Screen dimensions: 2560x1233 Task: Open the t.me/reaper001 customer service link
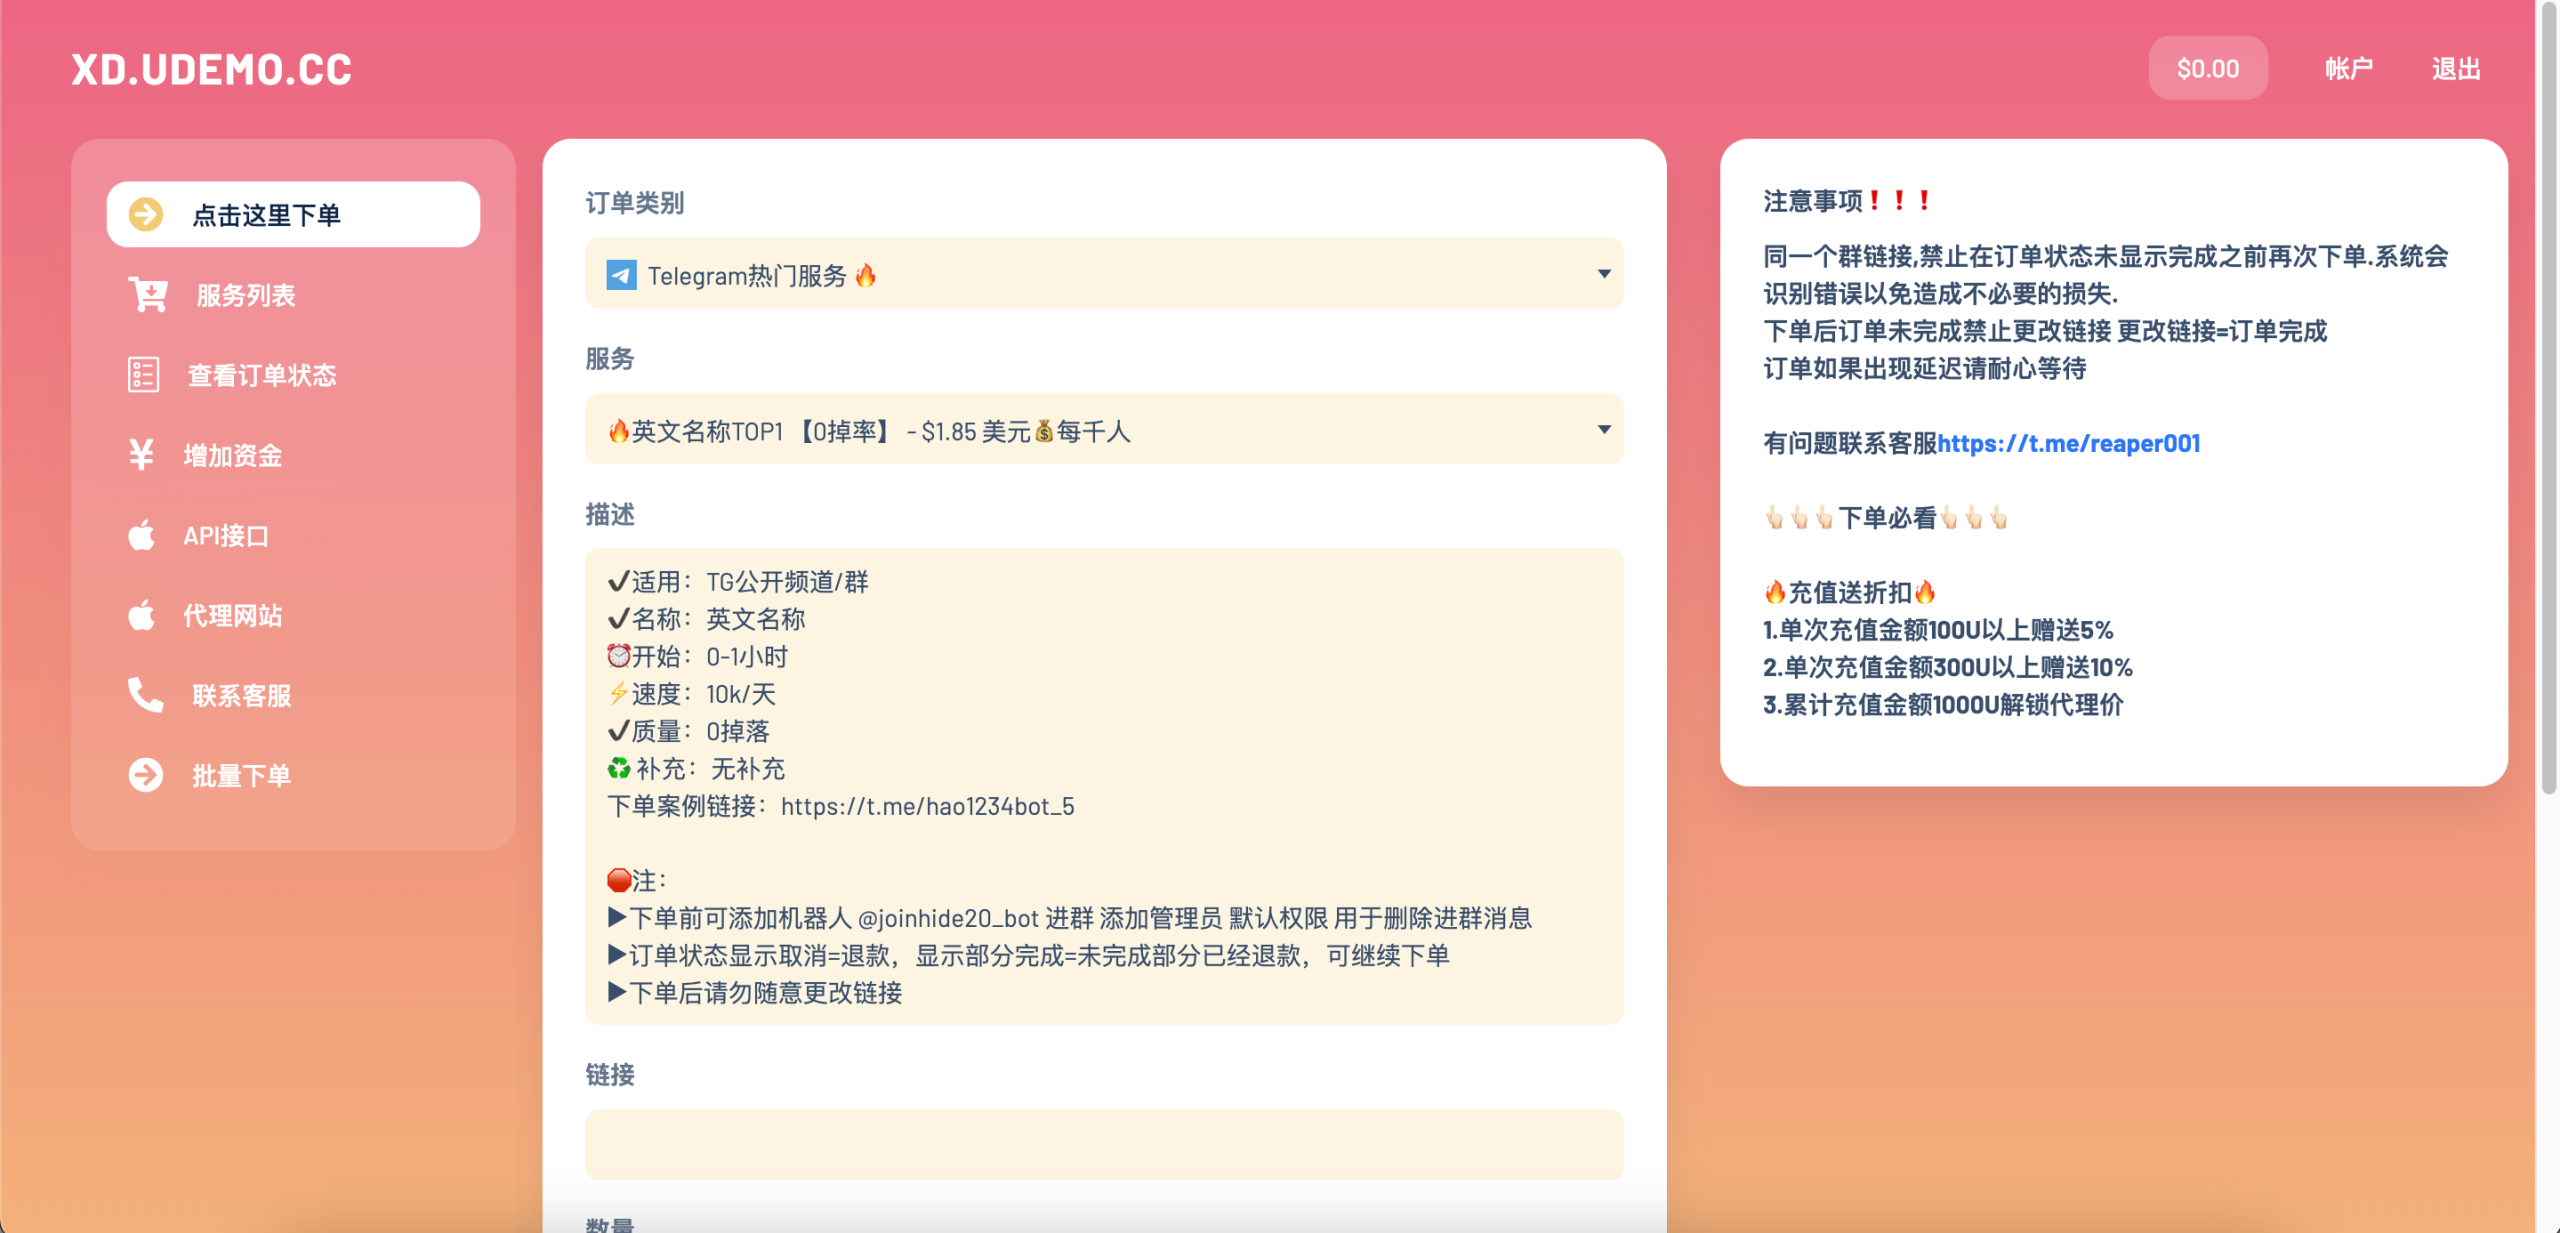click(x=2068, y=443)
